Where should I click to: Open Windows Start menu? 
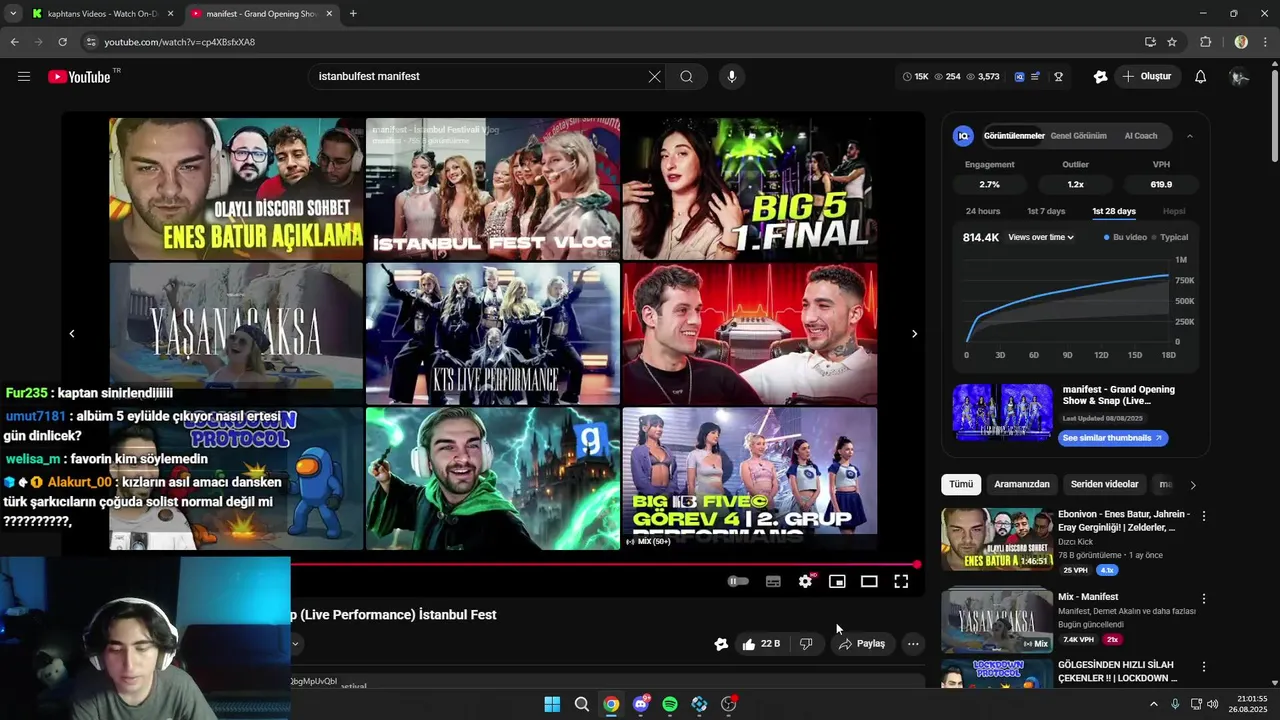click(x=552, y=704)
